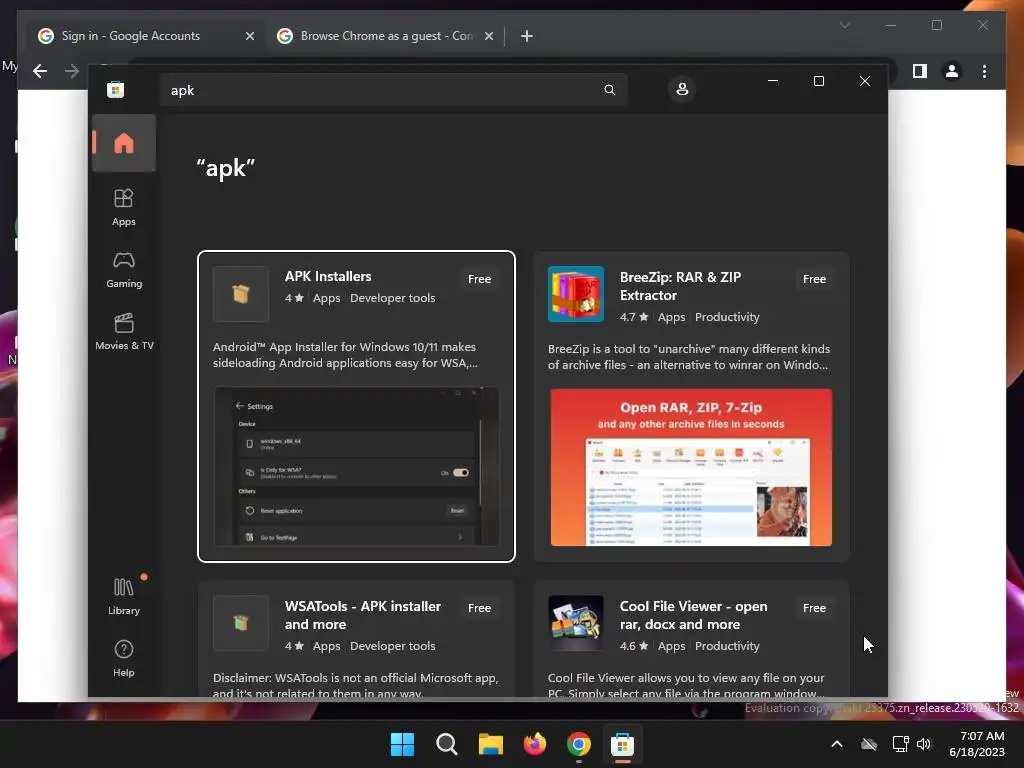The height and width of the screenshot is (768, 1024).
Task: Click the BreeZip app icon
Action: click(x=575, y=294)
